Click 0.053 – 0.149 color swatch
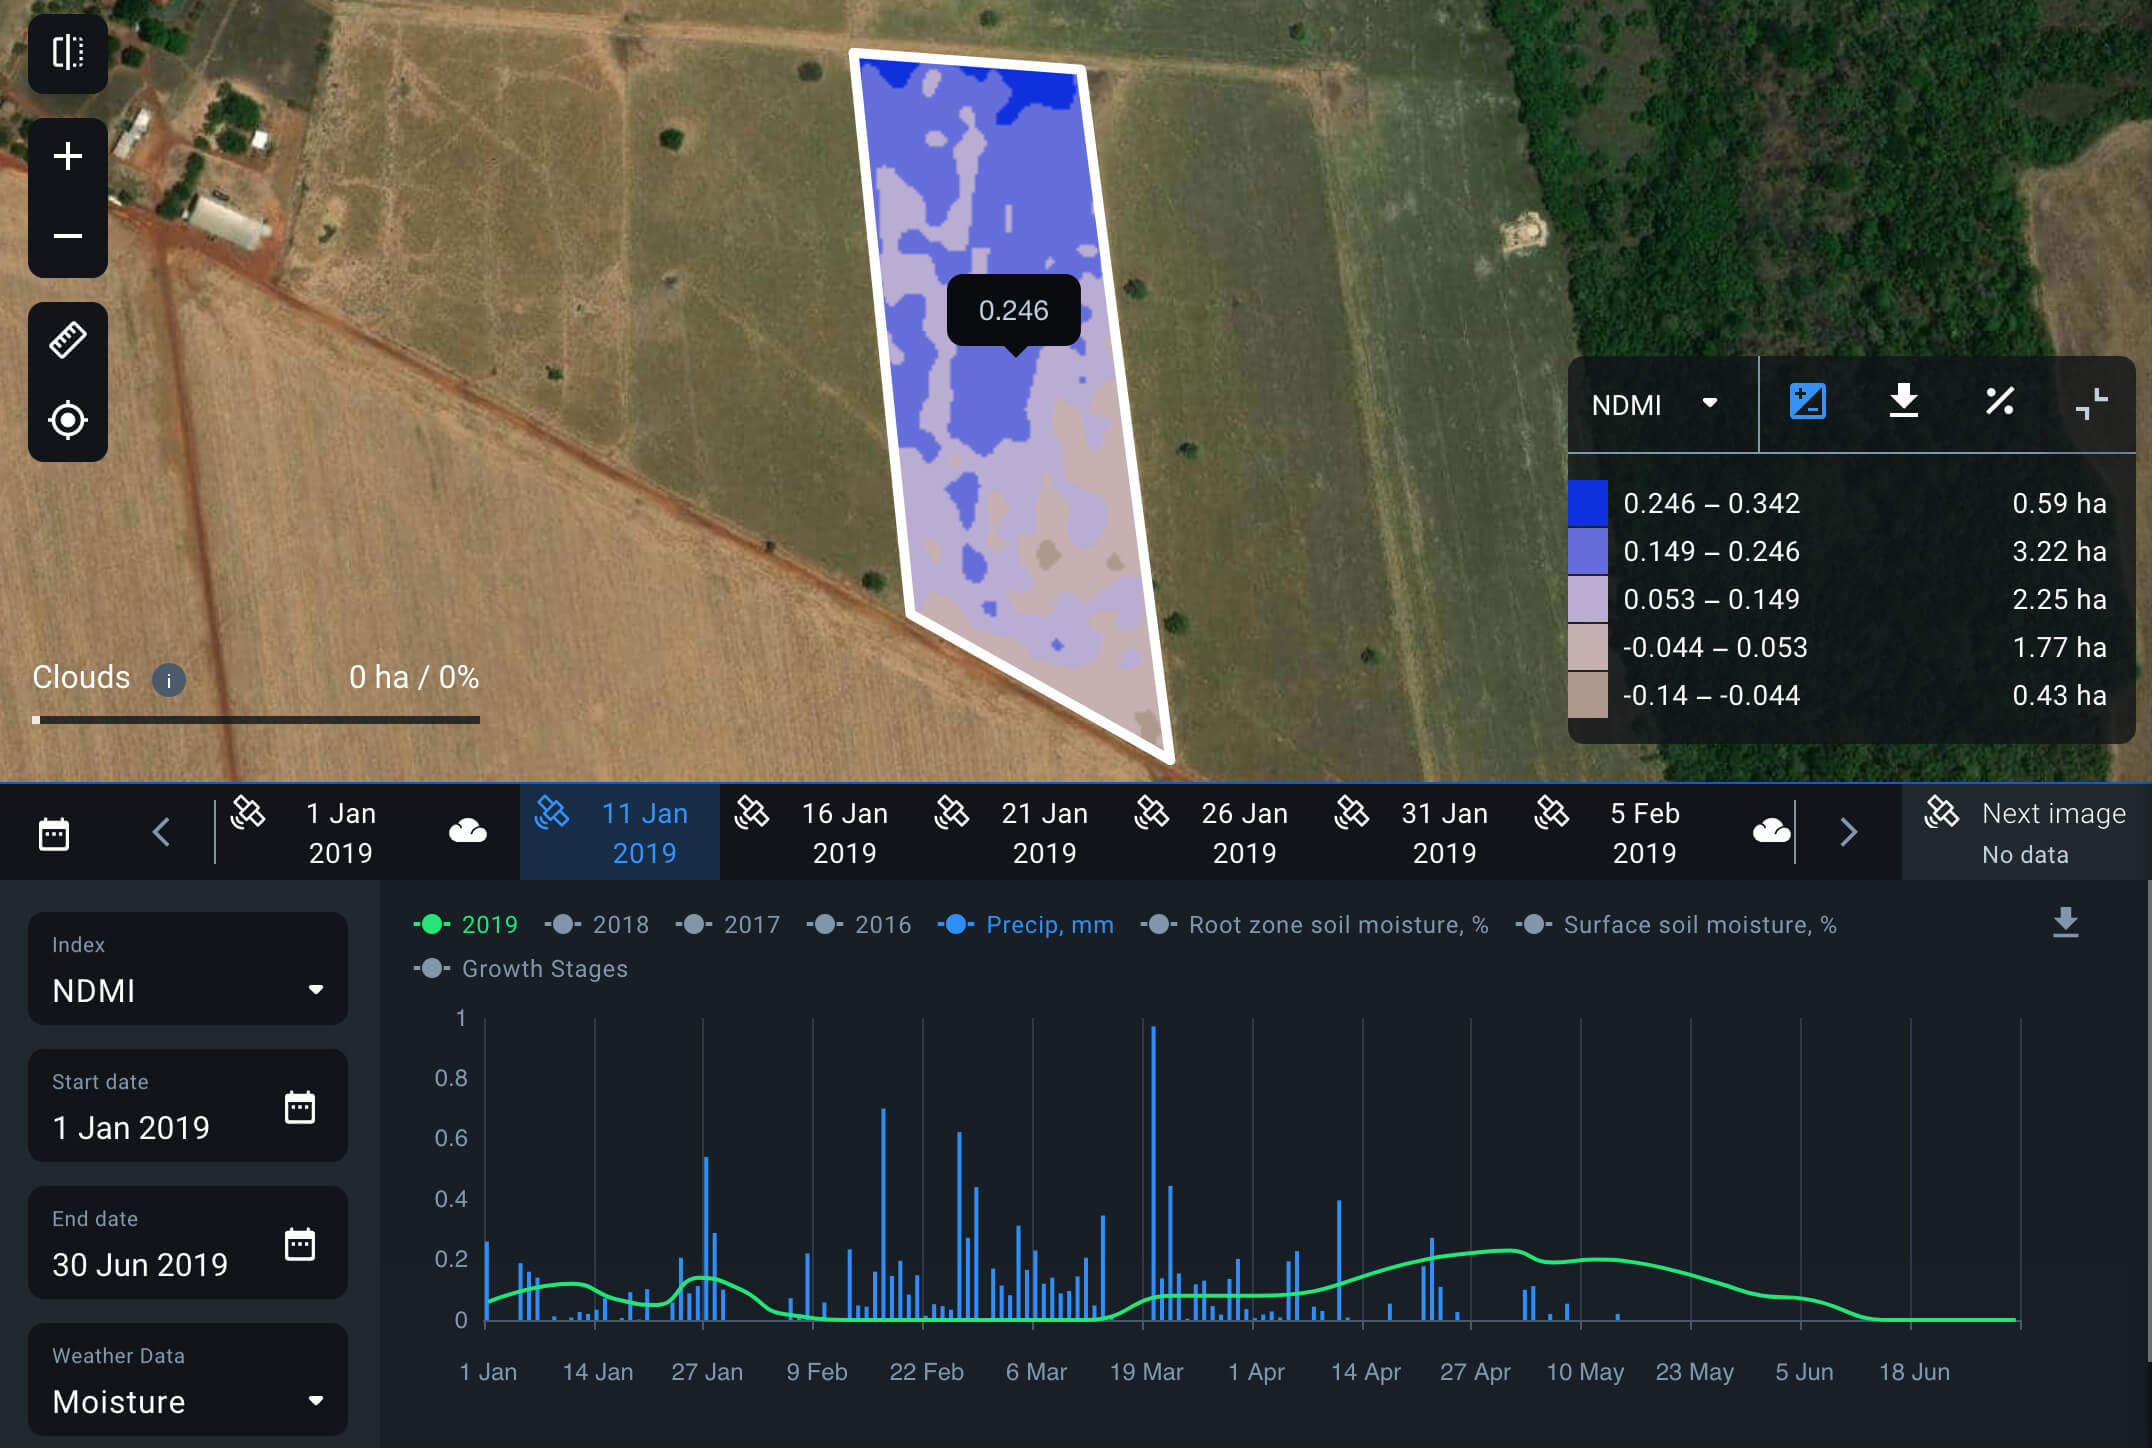 [x=1588, y=599]
